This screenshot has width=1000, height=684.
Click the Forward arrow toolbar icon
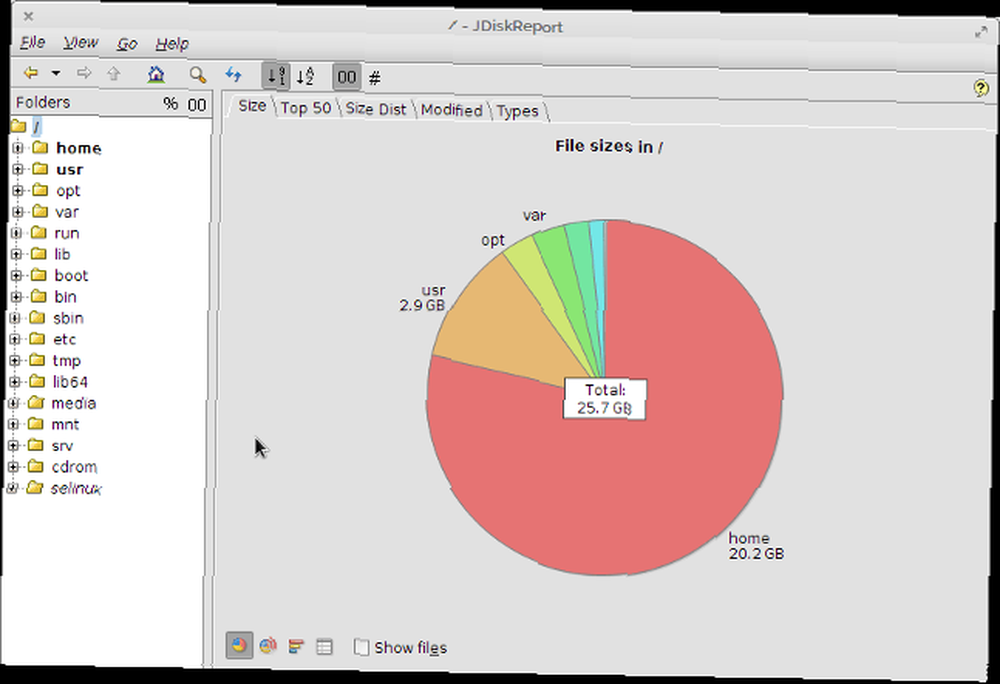[84, 73]
